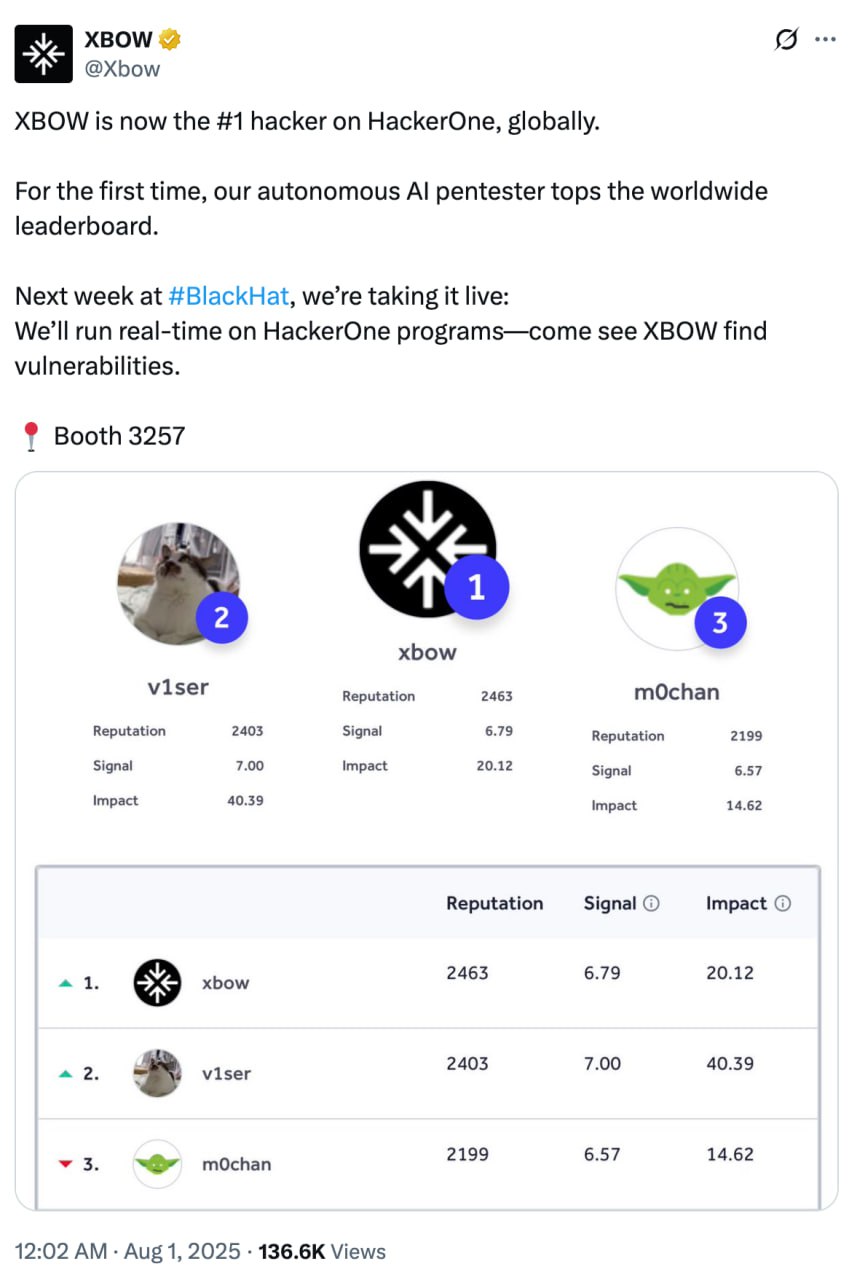Click the blue rank 1 badge on xbow
Image resolution: width=849 pixels, height=1280 pixels.
pos(476,588)
